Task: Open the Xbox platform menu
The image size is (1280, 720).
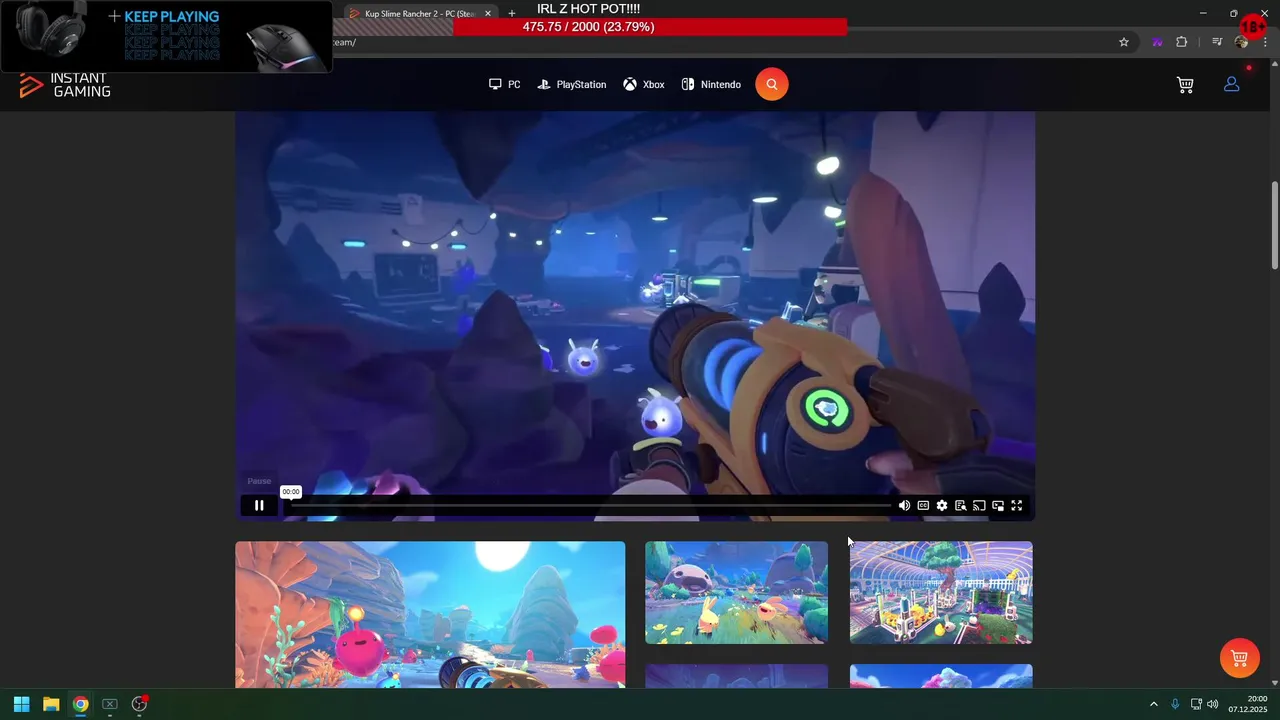Action: point(644,85)
